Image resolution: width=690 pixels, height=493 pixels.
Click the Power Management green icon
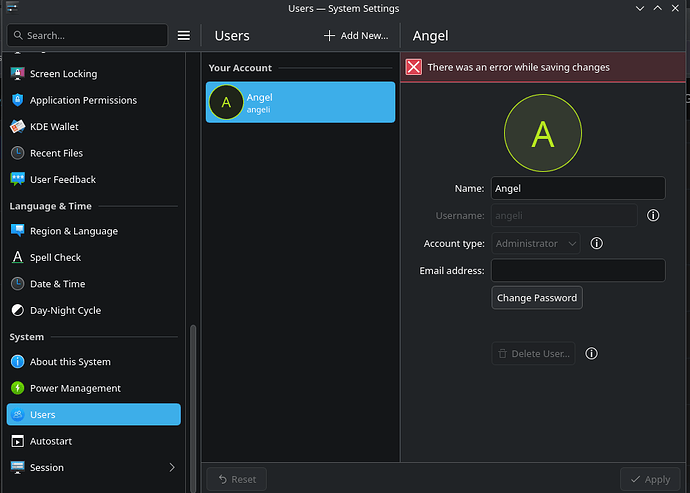[17, 388]
